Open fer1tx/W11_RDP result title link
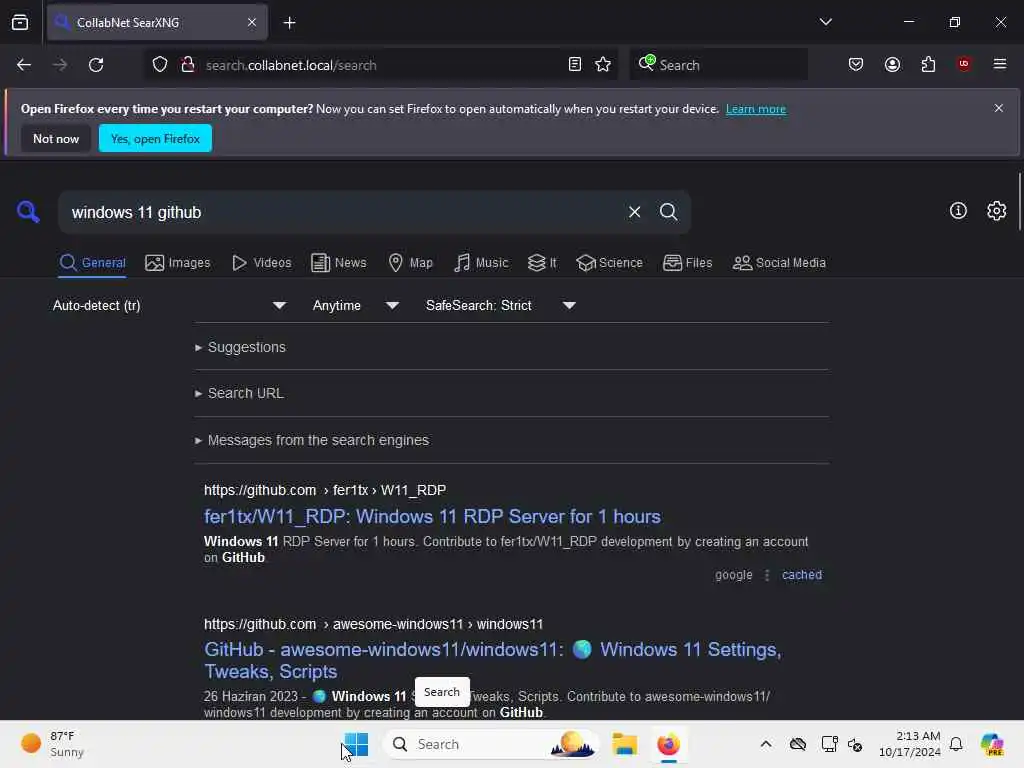 pos(432,517)
